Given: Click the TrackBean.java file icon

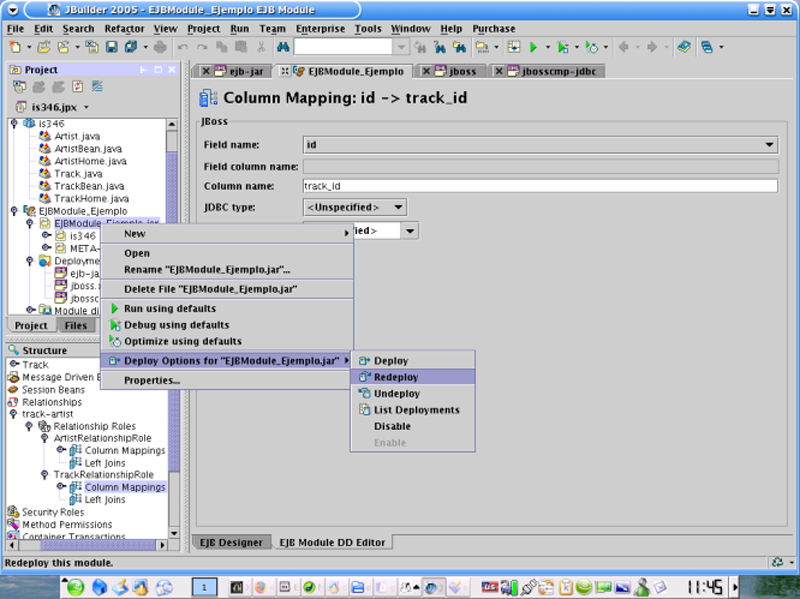Looking at the screenshot, I should (44, 186).
